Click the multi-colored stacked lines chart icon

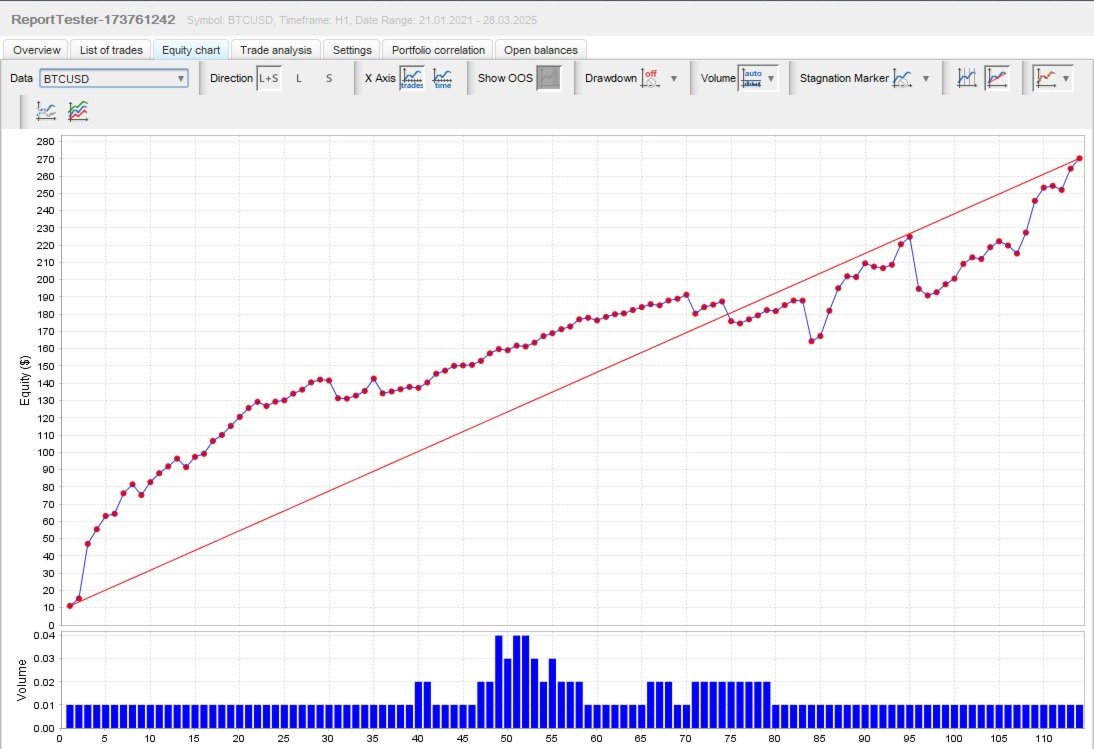(x=78, y=111)
